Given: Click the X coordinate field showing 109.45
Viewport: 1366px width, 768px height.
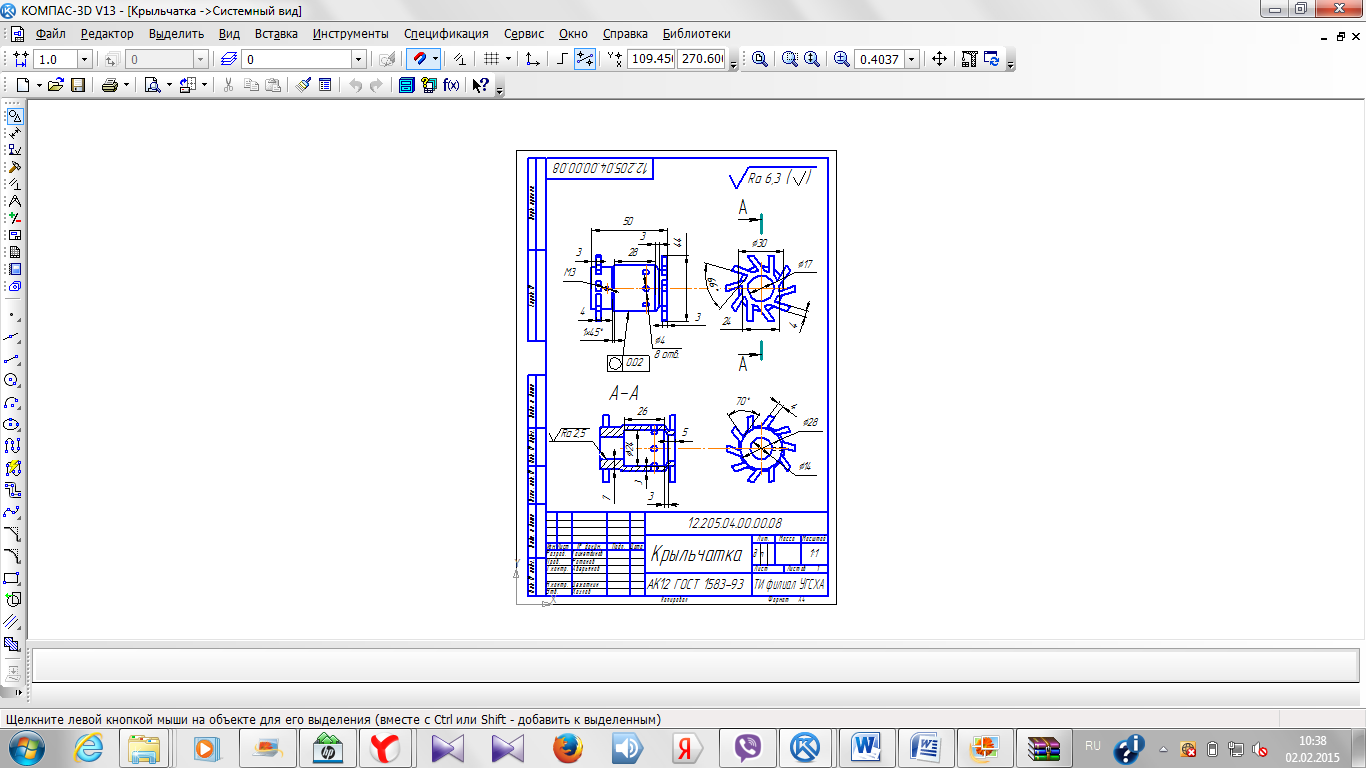Looking at the screenshot, I should click(x=650, y=59).
